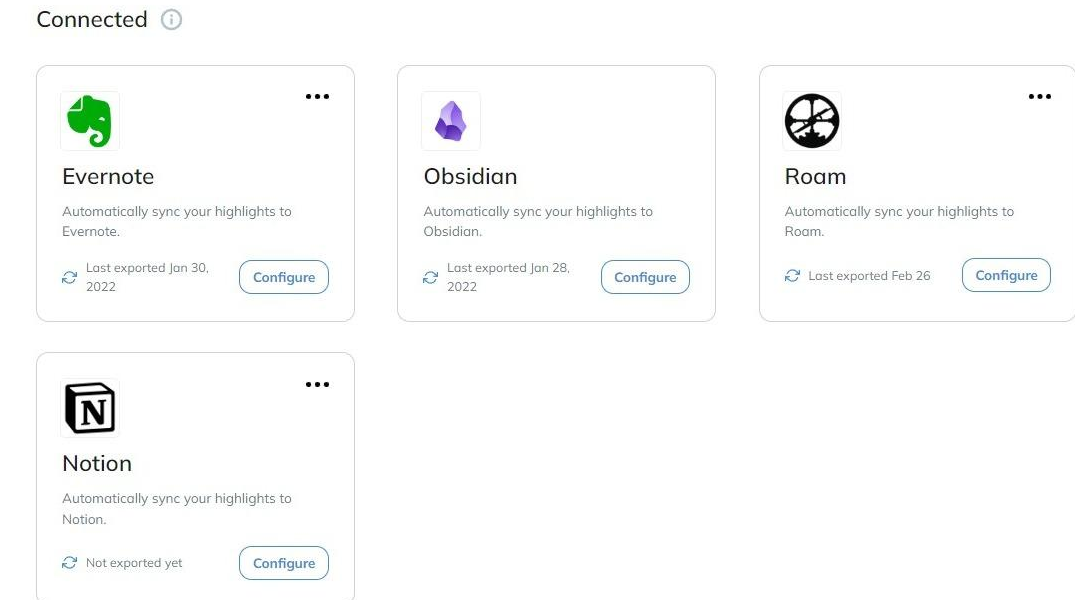Viewport: 1075px width, 600px height.
Task: Click the Evernote sync arrows icon
Action: [x=69, y=277]
